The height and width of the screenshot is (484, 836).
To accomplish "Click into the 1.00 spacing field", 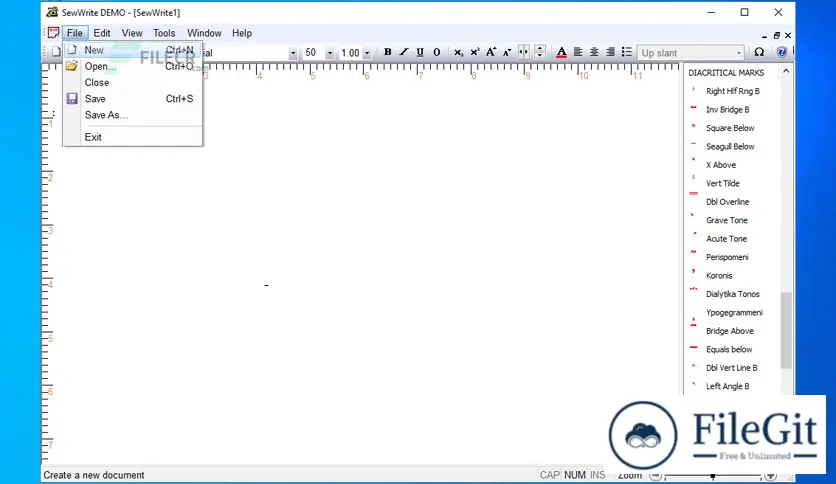I will pos(351,53).
